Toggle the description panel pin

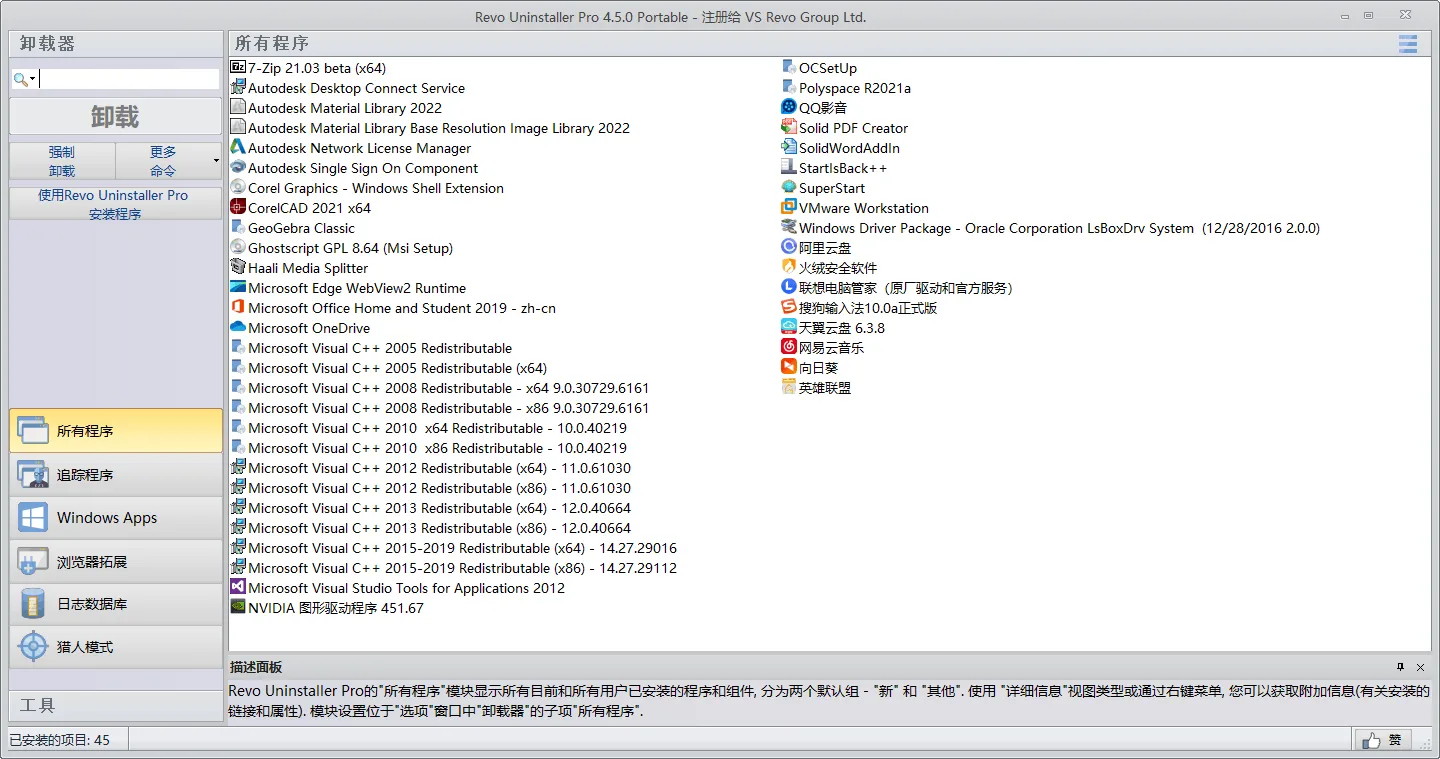coord(1400,667)
